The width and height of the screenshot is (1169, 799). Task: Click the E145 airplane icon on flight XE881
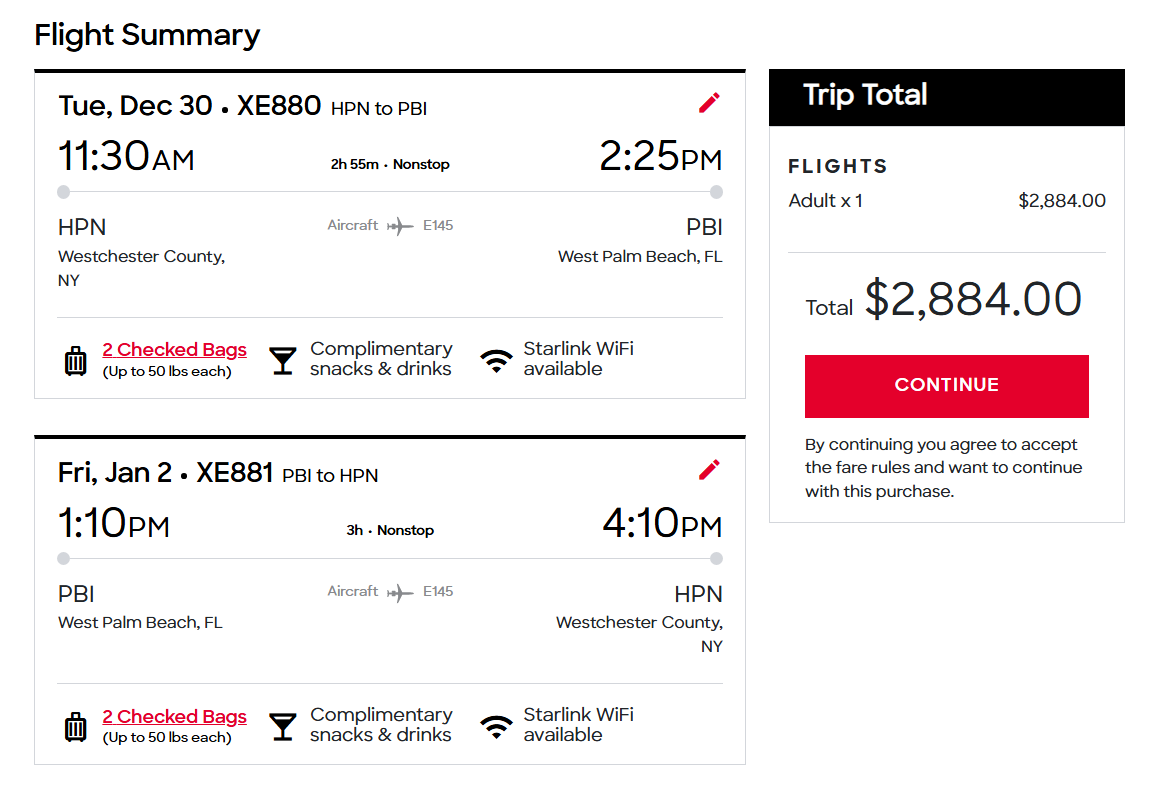point(400,593)
